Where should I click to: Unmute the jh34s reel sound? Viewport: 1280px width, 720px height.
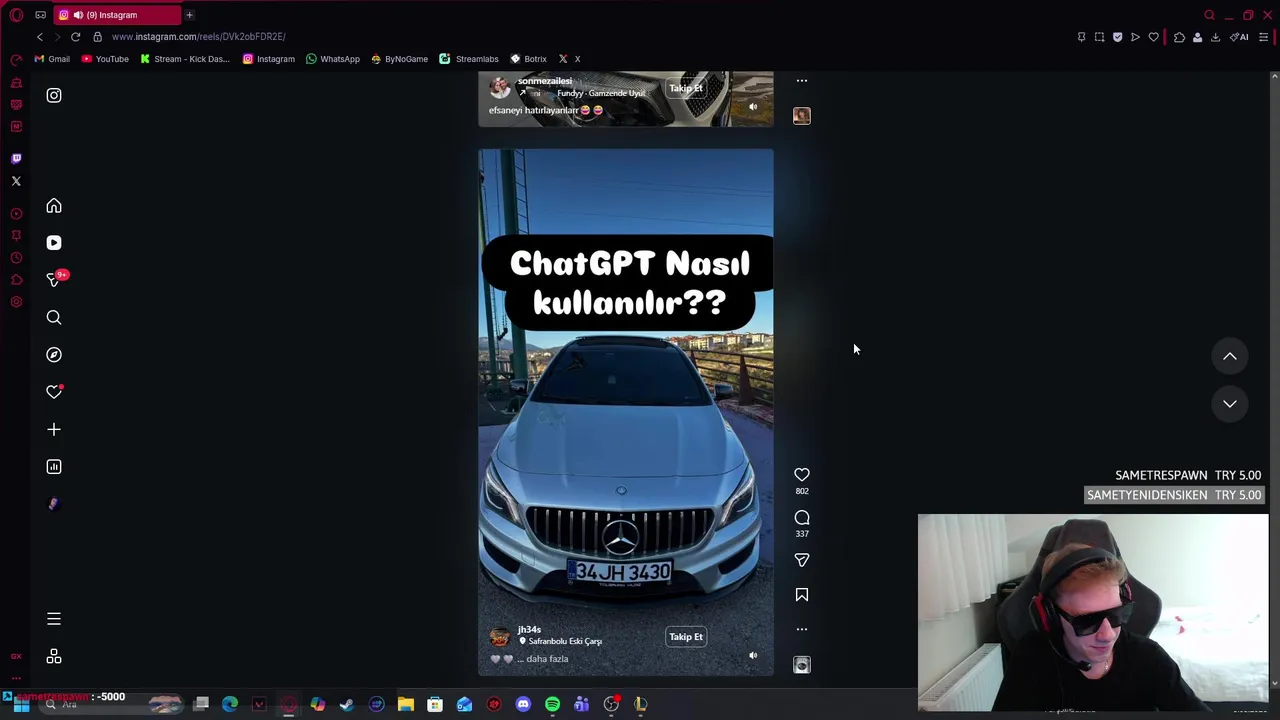tap(753, 656)
